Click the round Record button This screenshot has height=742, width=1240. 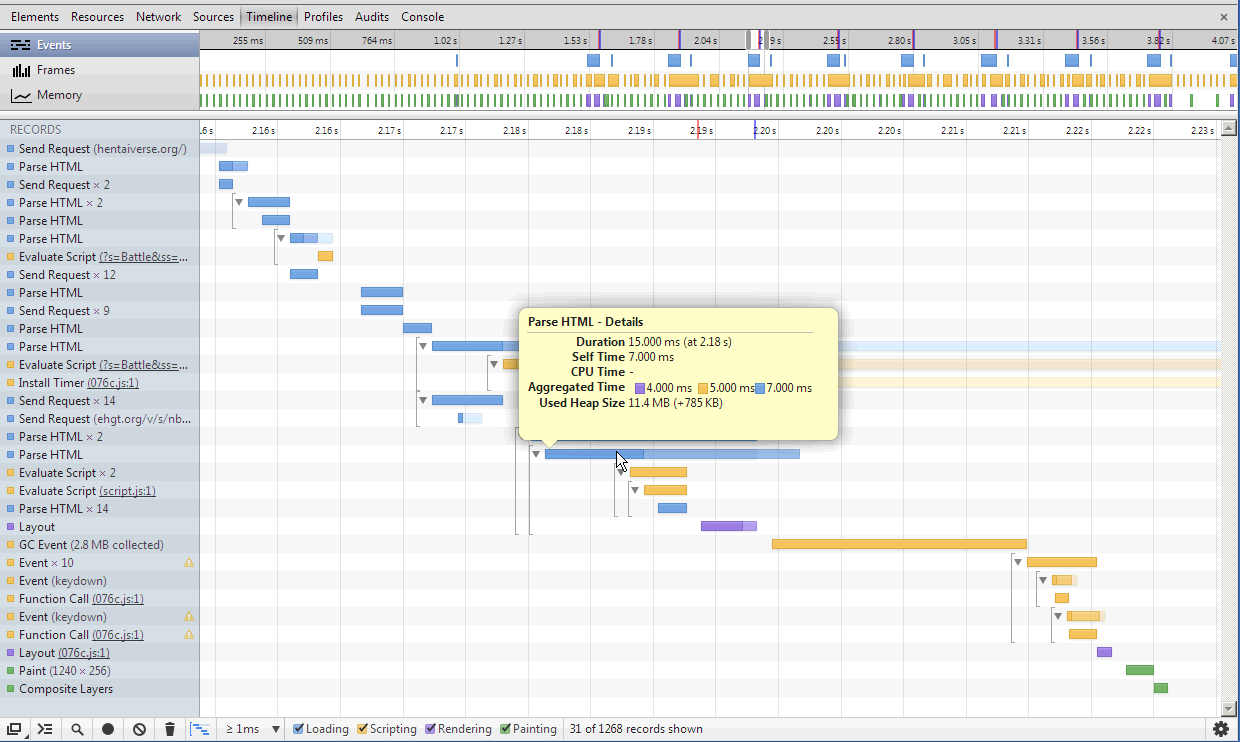(108, 729)
